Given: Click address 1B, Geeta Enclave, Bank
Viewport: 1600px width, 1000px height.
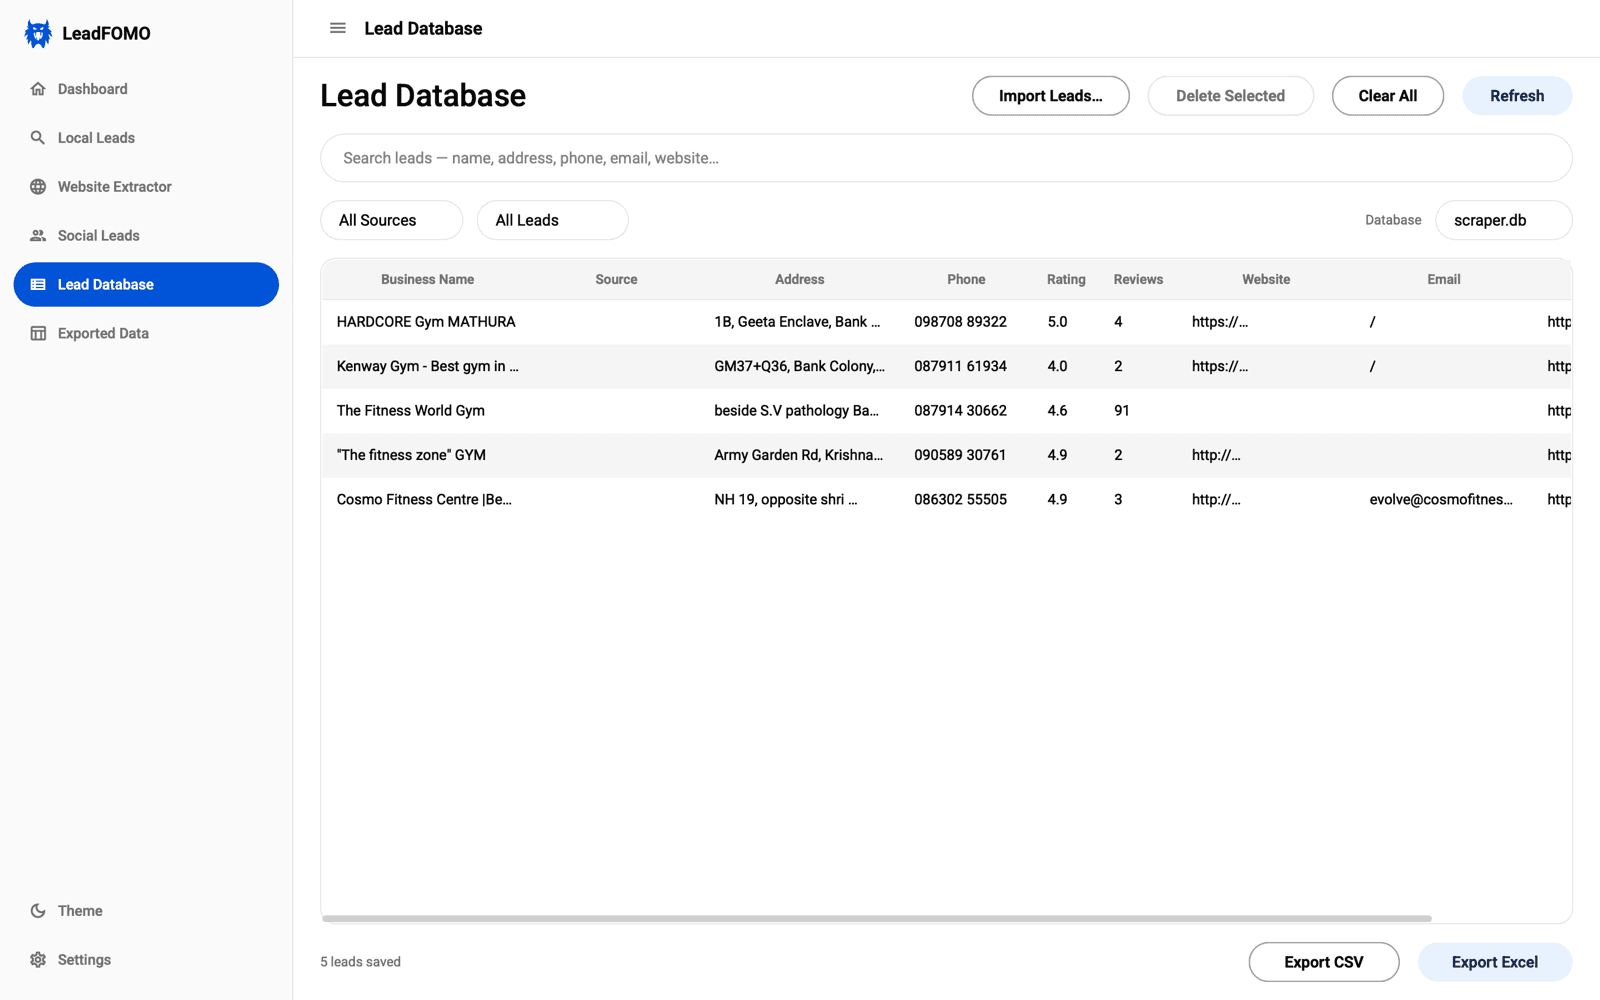Looking at the screenshot, I should coord(797,322).
